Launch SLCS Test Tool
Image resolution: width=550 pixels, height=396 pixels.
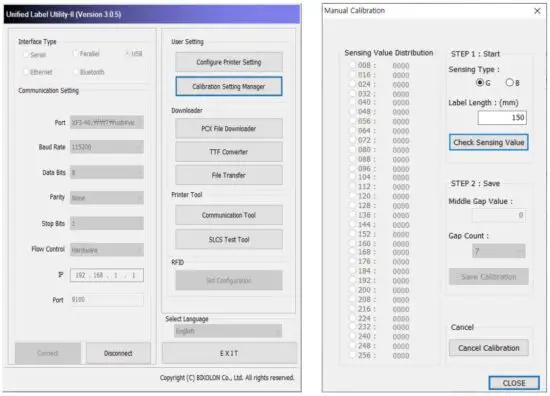[x=229, y=240]
